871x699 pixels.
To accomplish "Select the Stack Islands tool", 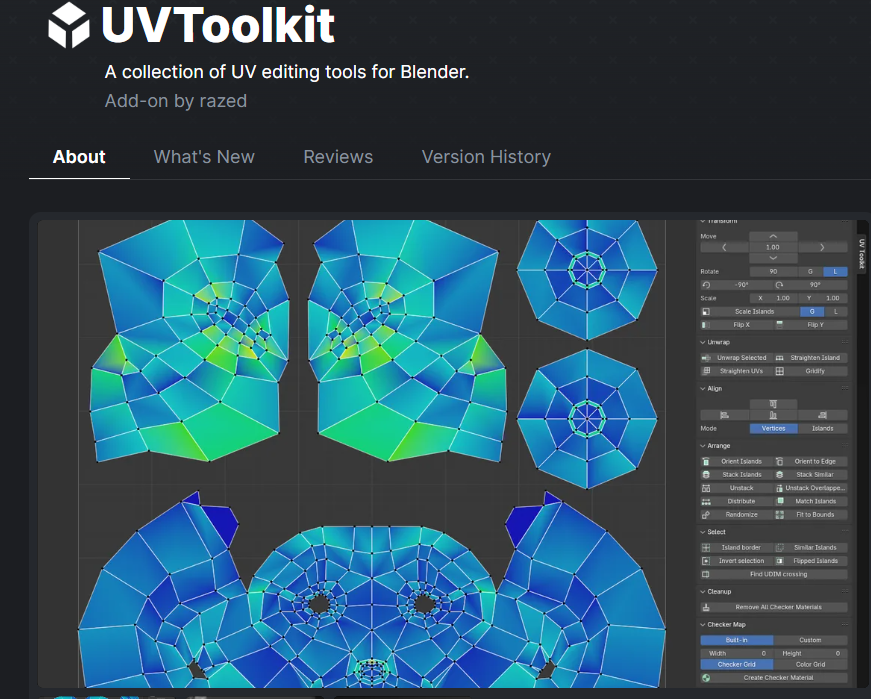I will click(x=740, y=474).
